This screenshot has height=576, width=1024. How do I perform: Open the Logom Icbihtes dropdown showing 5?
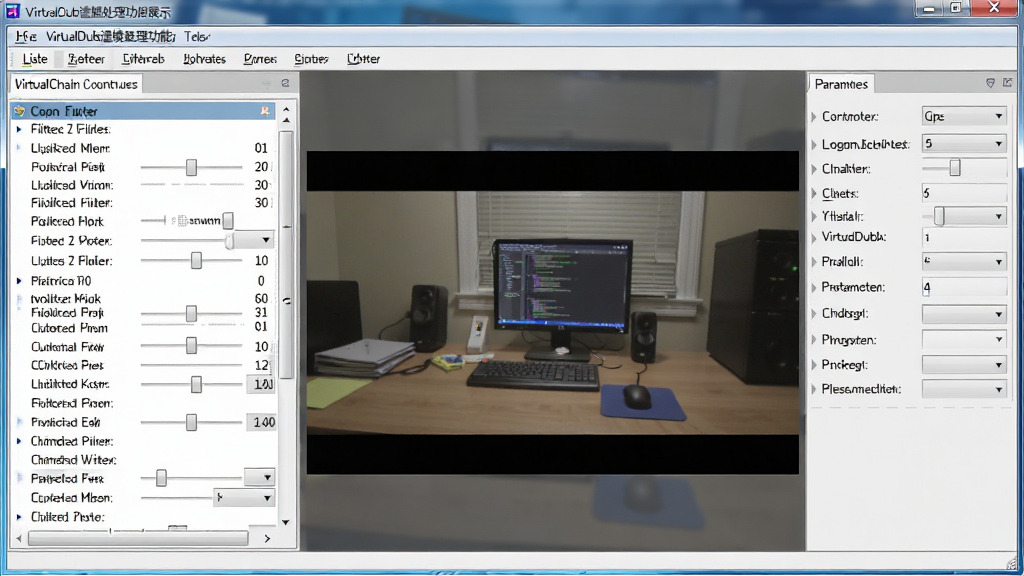(964, 144)
